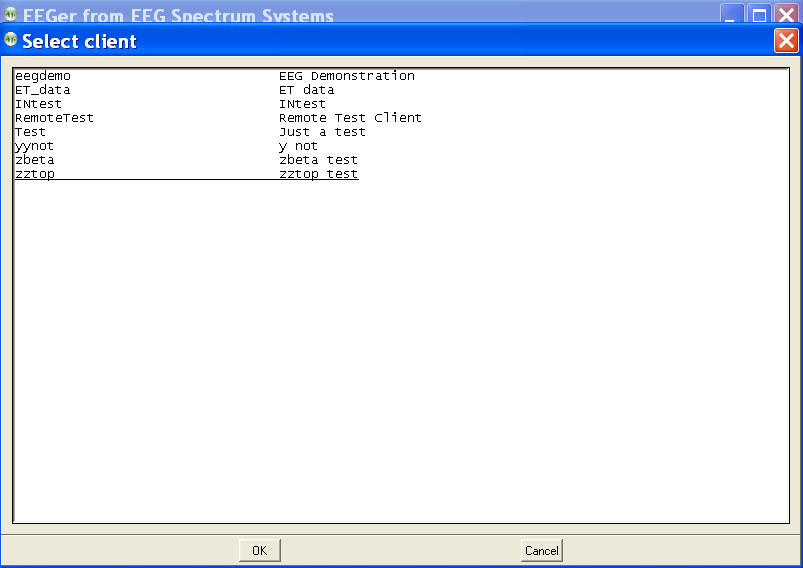Select the RemoteTest client entry
The width and height of the screenshot is (803, 568).
[x=54, y=118]
